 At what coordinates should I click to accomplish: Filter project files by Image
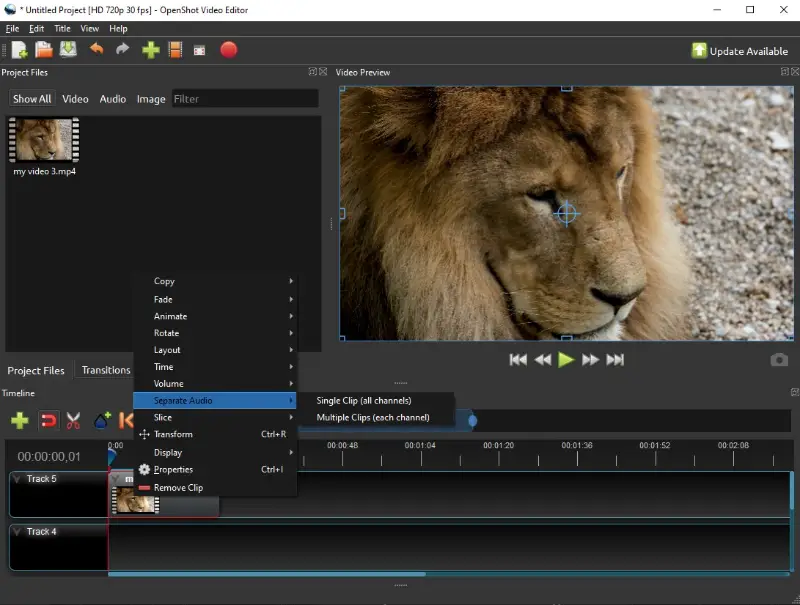click(x=151, y=99)
